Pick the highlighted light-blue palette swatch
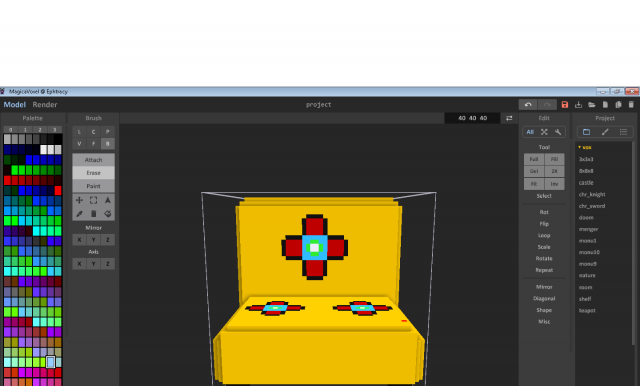Screen dimensions: 640x386 (51, 362)
